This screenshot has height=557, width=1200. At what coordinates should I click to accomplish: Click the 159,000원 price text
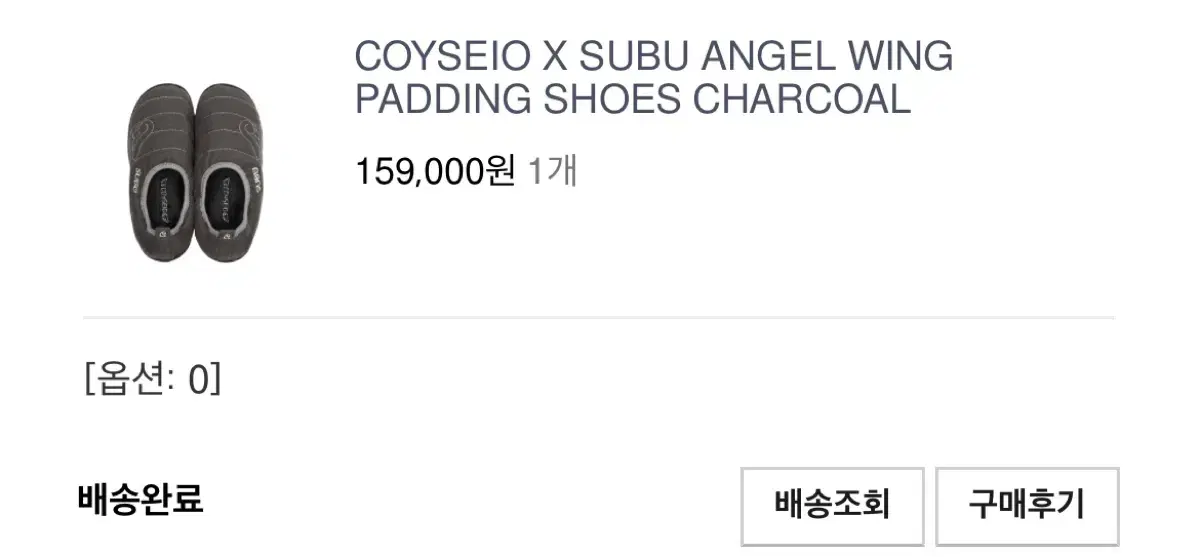435,172
